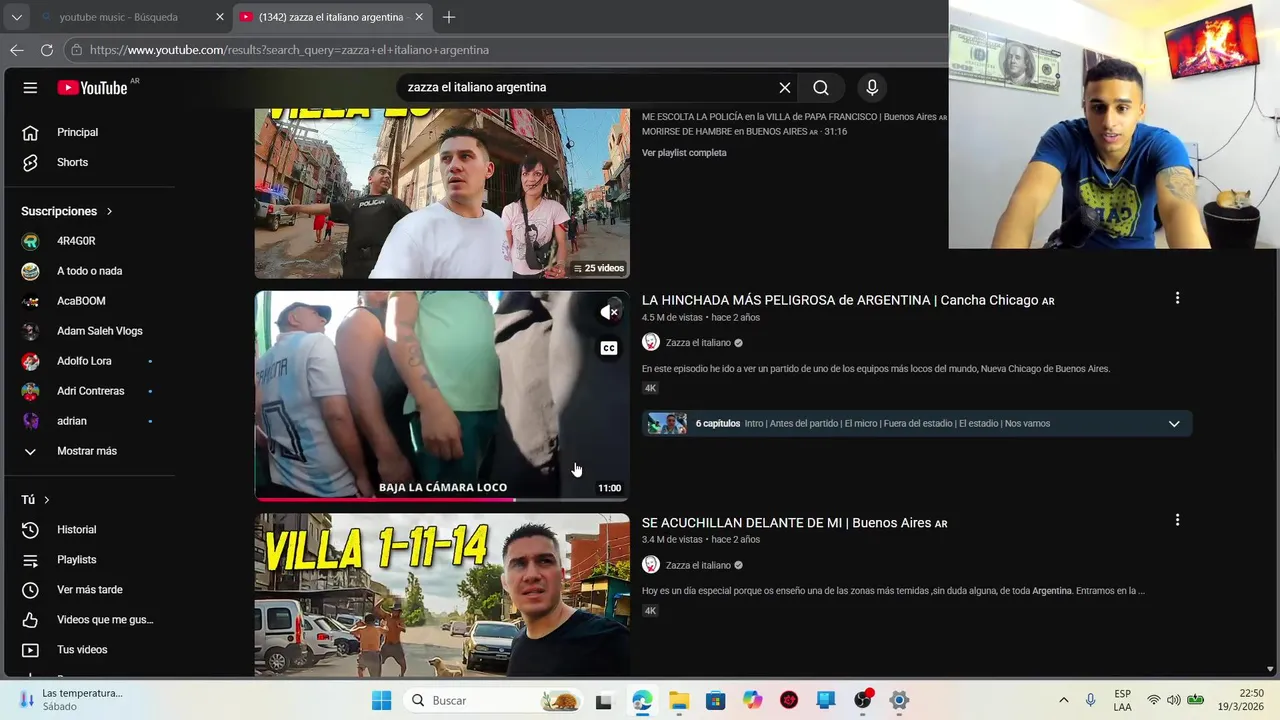The width and height of the screenshot is (1280, 720).
Task: Open OBS Studio from the taskbar
Action: coord(862,700)
